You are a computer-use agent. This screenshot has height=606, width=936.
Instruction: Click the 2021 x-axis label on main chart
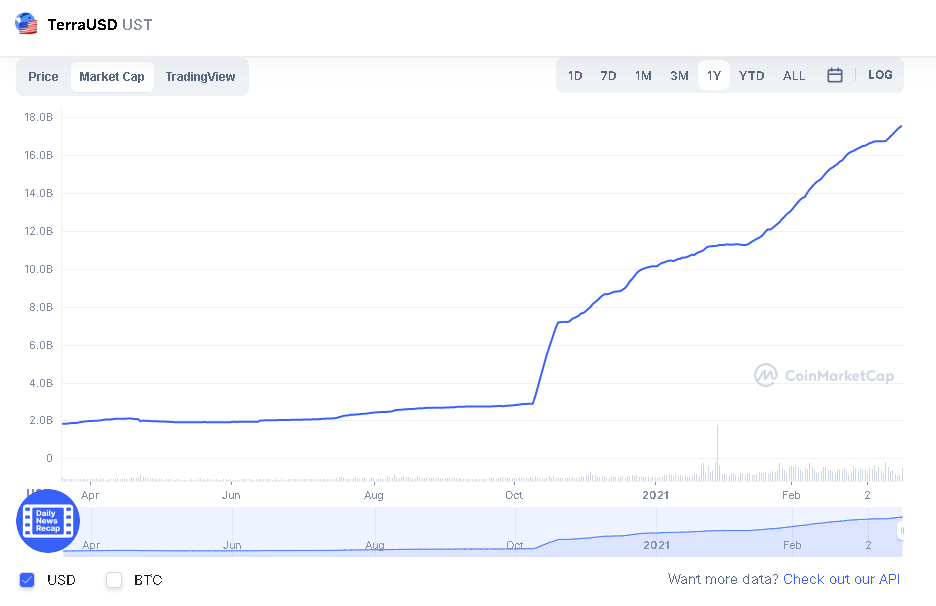coord(655,495)
